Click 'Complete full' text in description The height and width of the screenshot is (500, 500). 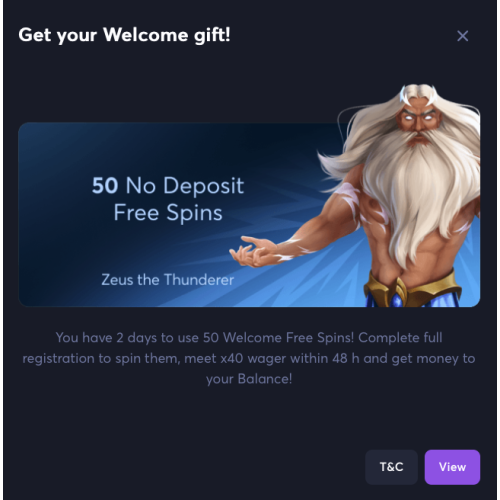pyautogui.click(x=400, y=338)
